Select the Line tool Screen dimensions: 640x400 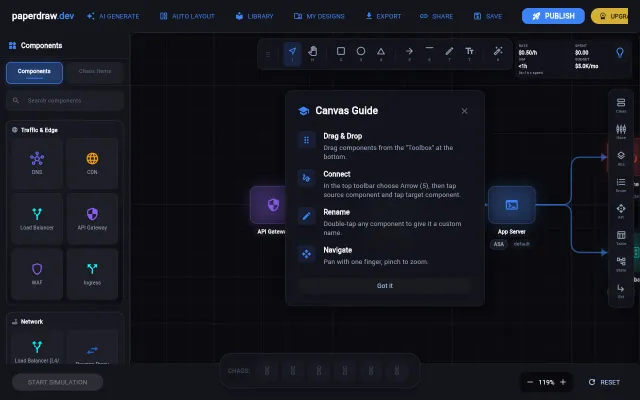tap(429, 54)
